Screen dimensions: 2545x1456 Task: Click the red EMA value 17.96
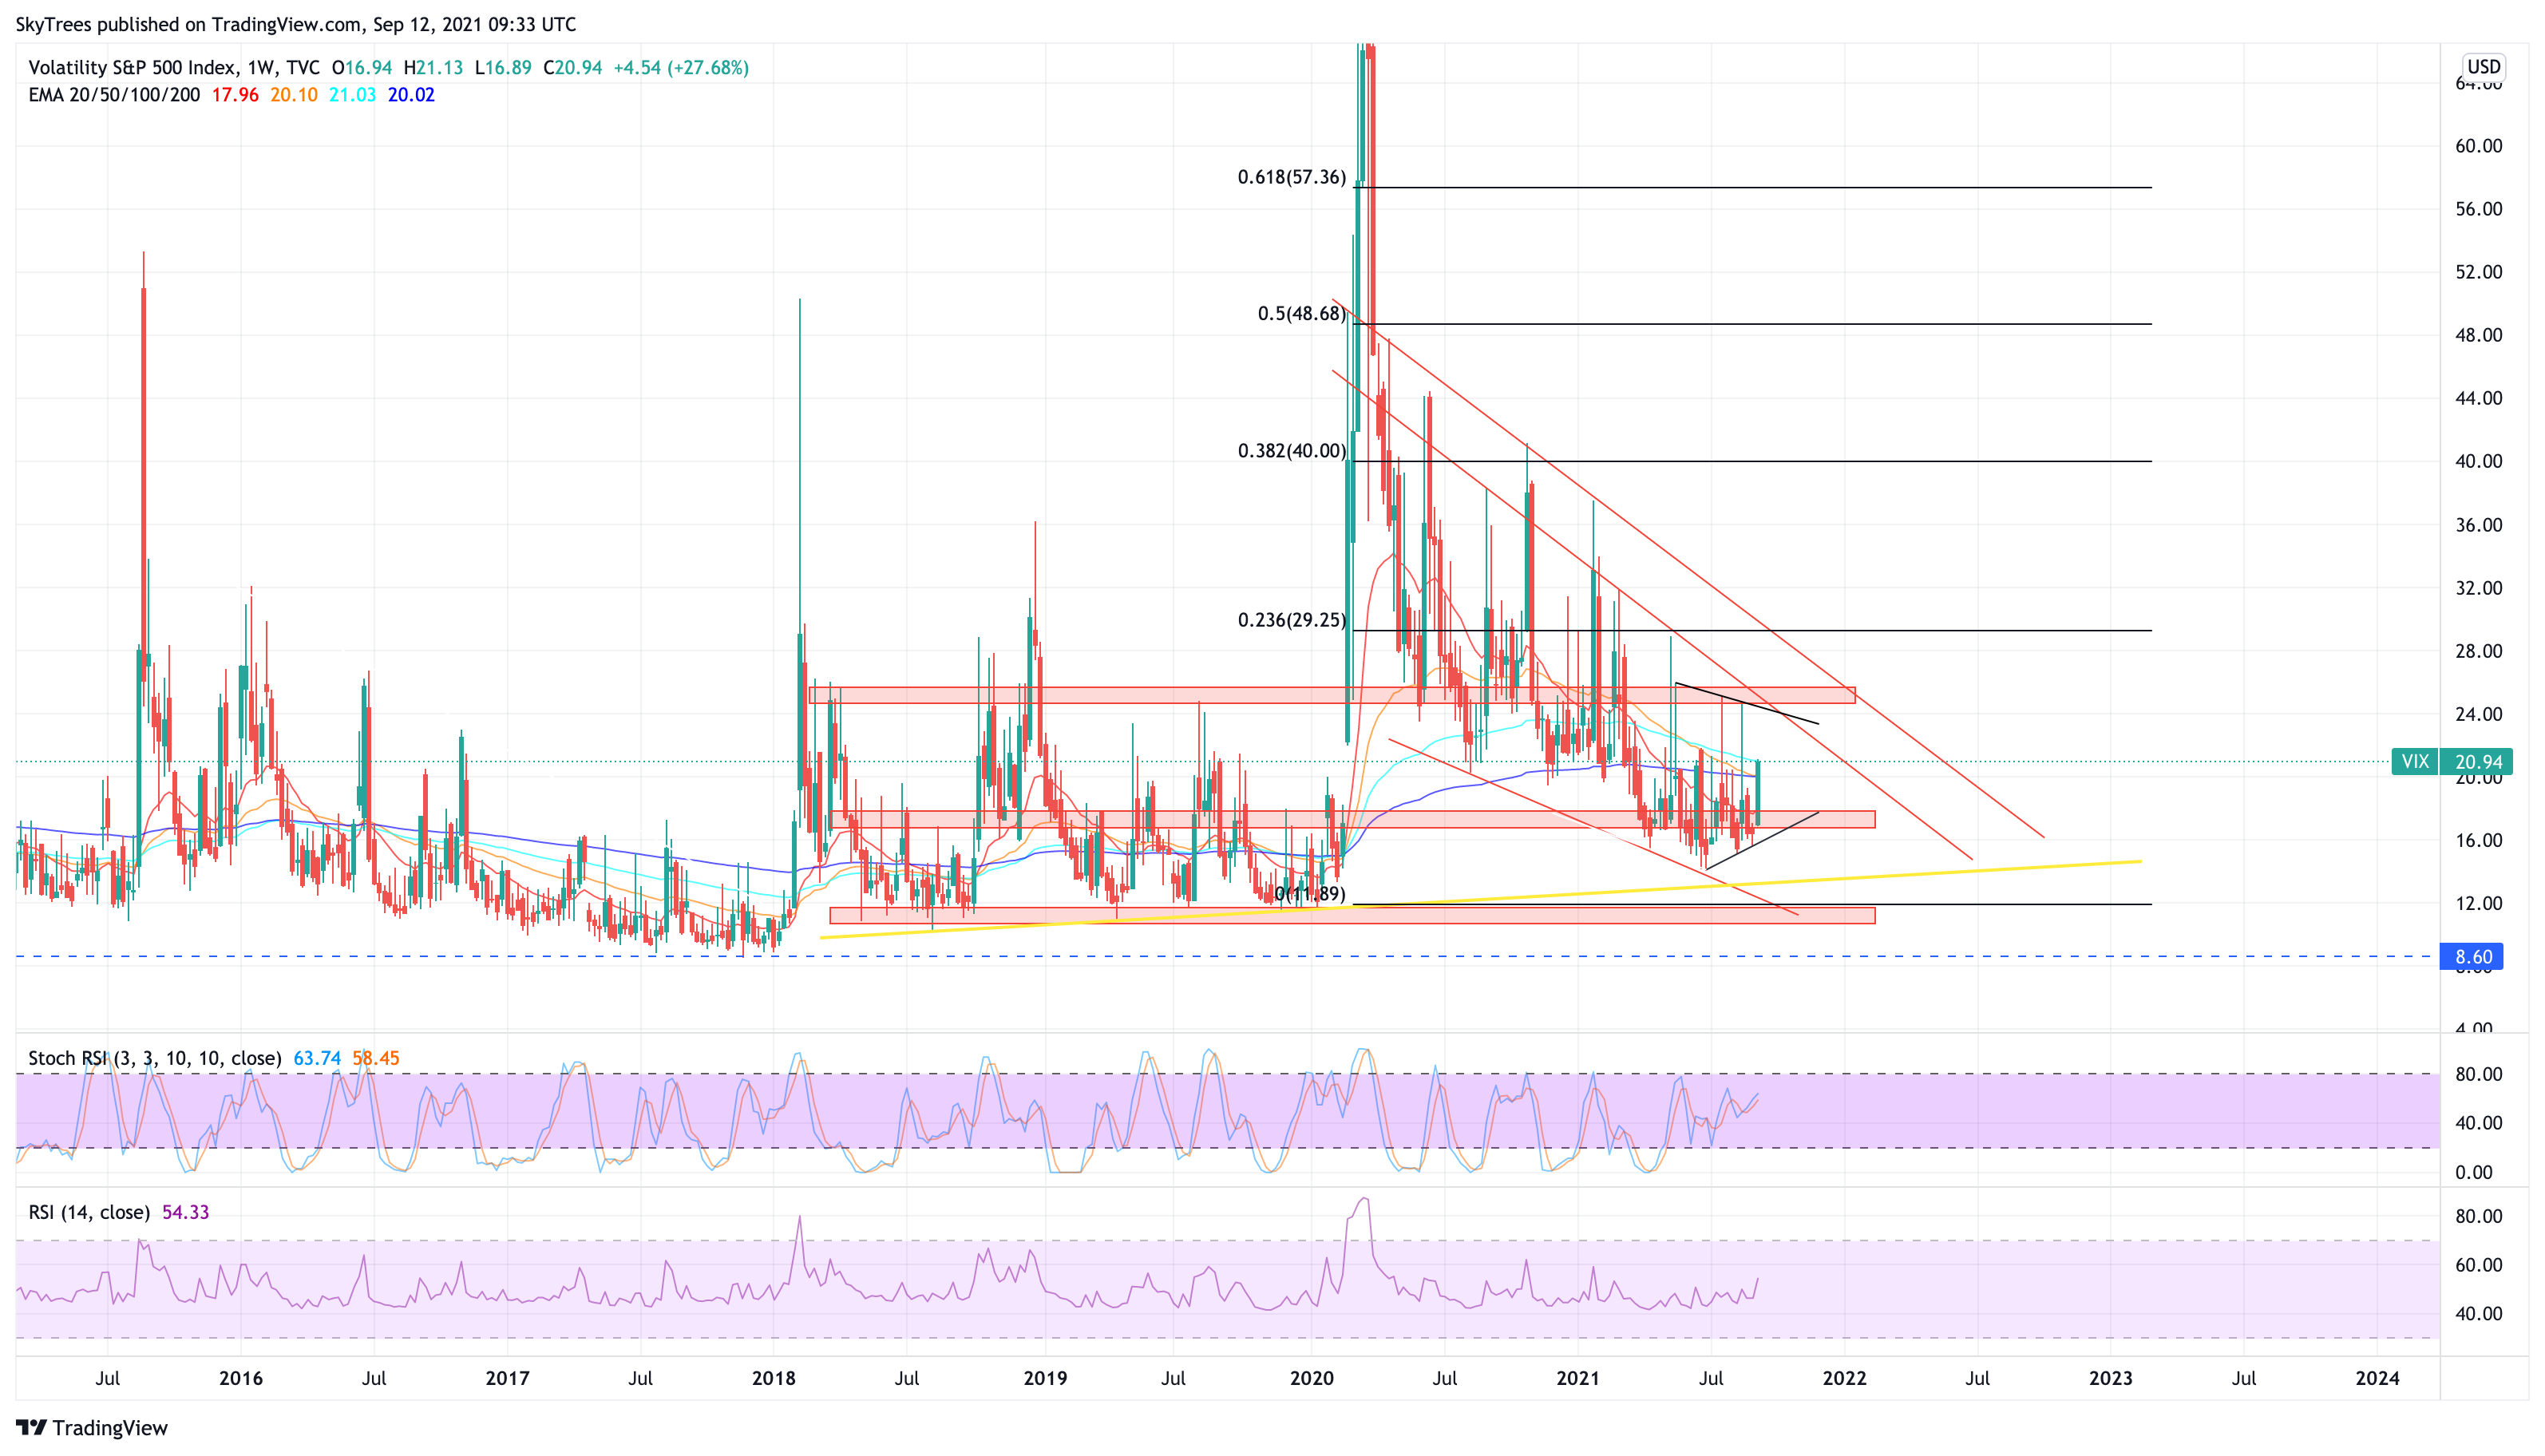point(235,95)
